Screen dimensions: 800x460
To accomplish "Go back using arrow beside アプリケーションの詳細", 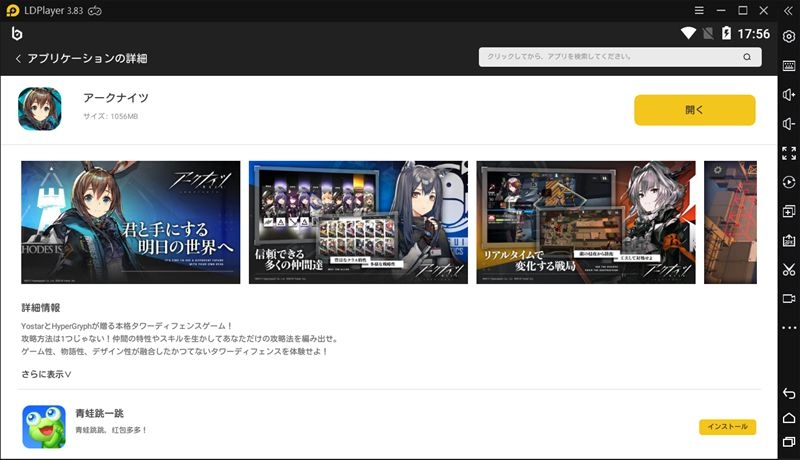I will pos(18,59).
